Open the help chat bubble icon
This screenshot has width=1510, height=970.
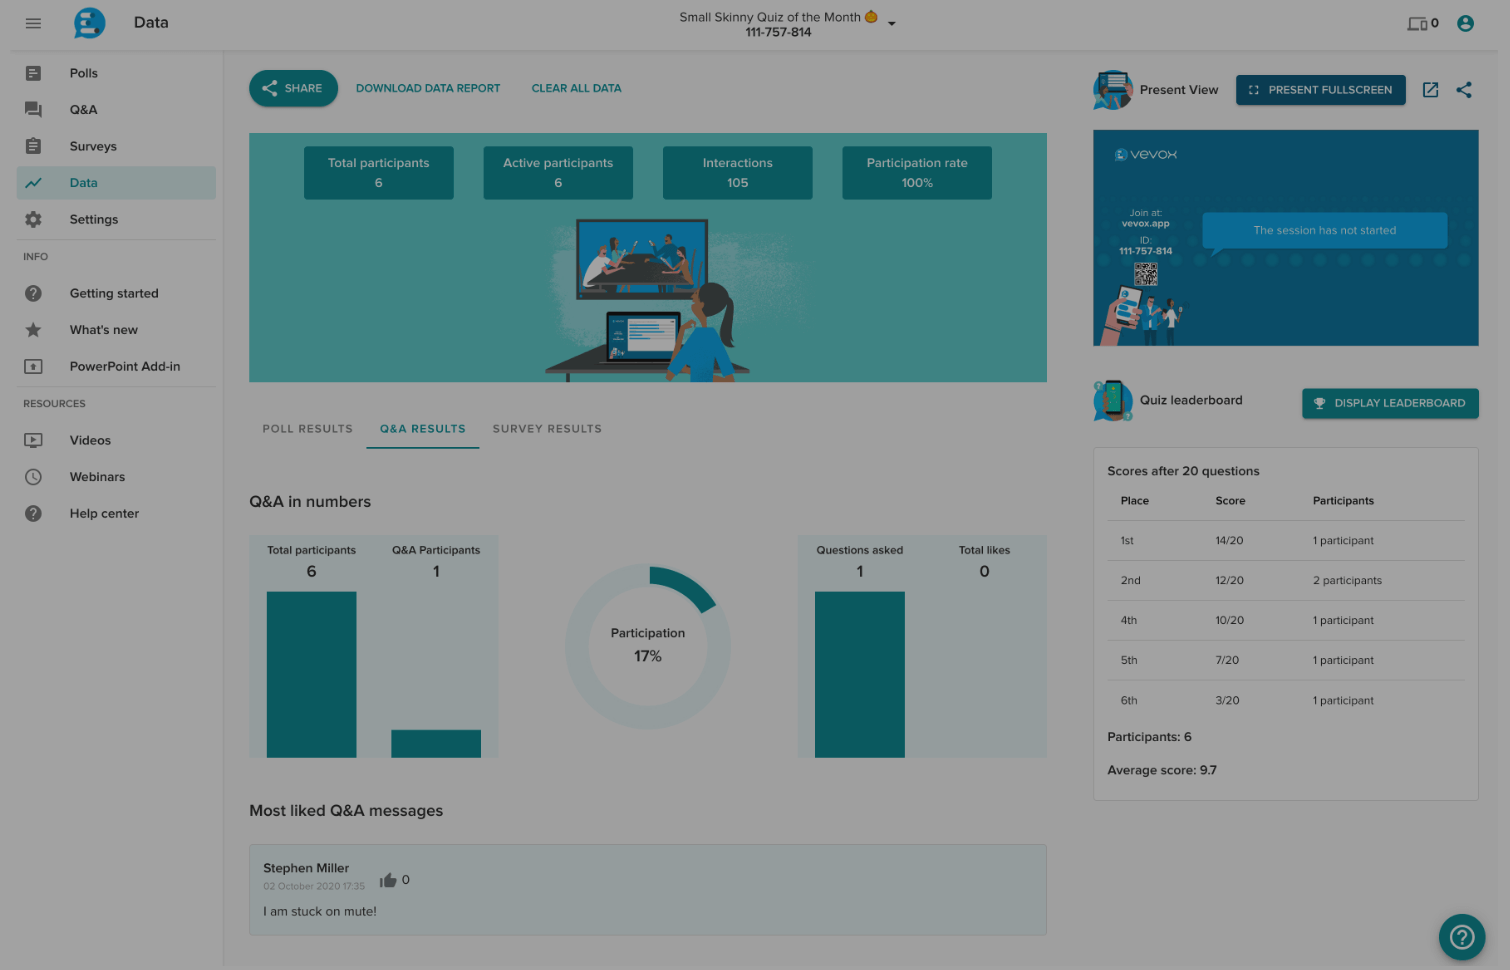pyautogui.click(x=1461, y=937)
